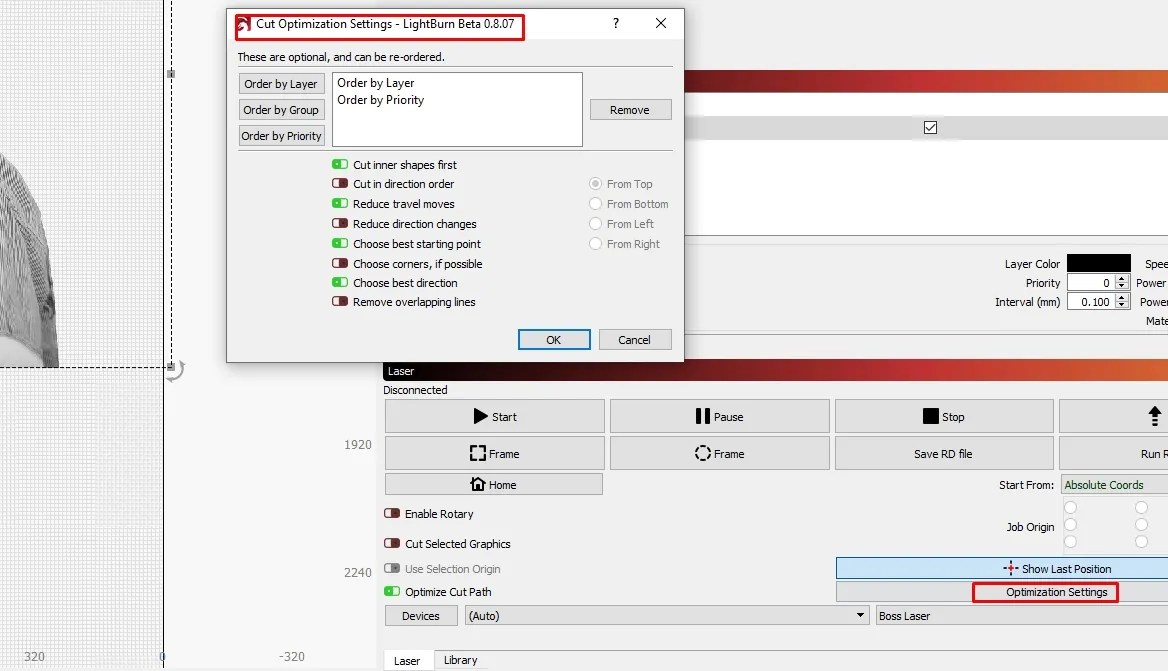
Task: Click the Priority value field
Action: click(1091, 282)
